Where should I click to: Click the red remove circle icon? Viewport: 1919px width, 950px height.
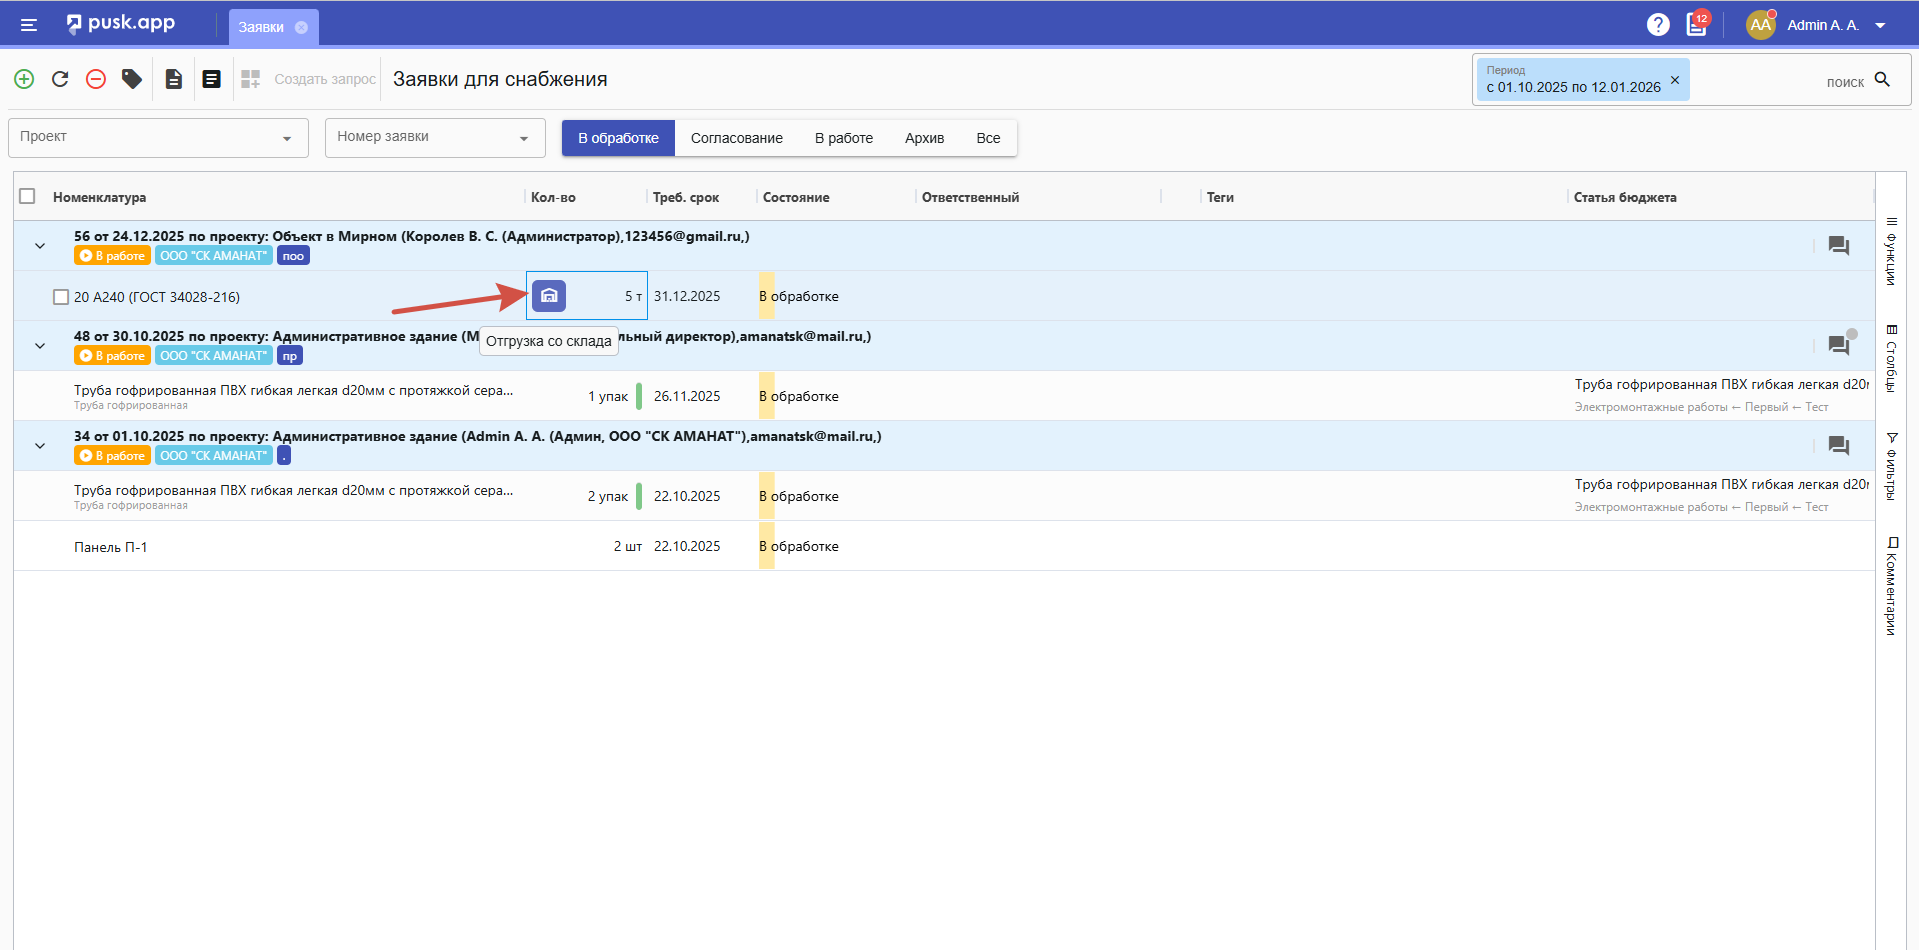96,79
